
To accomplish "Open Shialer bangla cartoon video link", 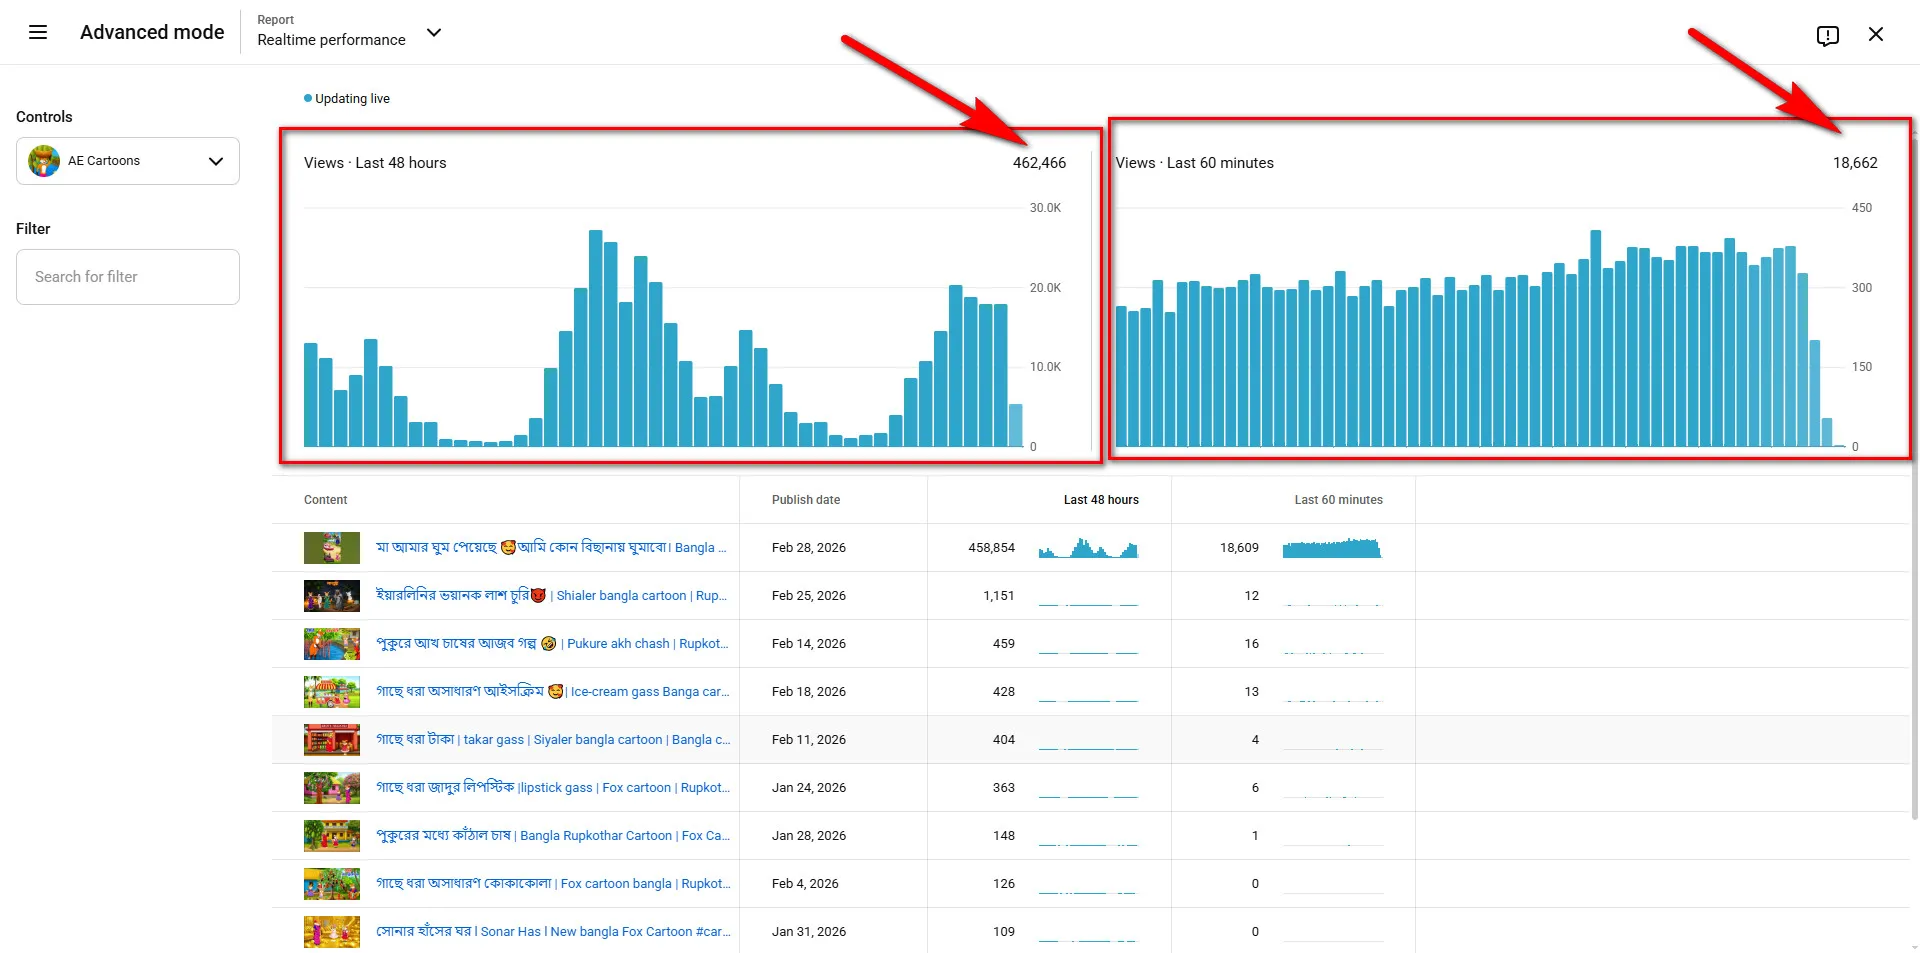I will point(551,595).
